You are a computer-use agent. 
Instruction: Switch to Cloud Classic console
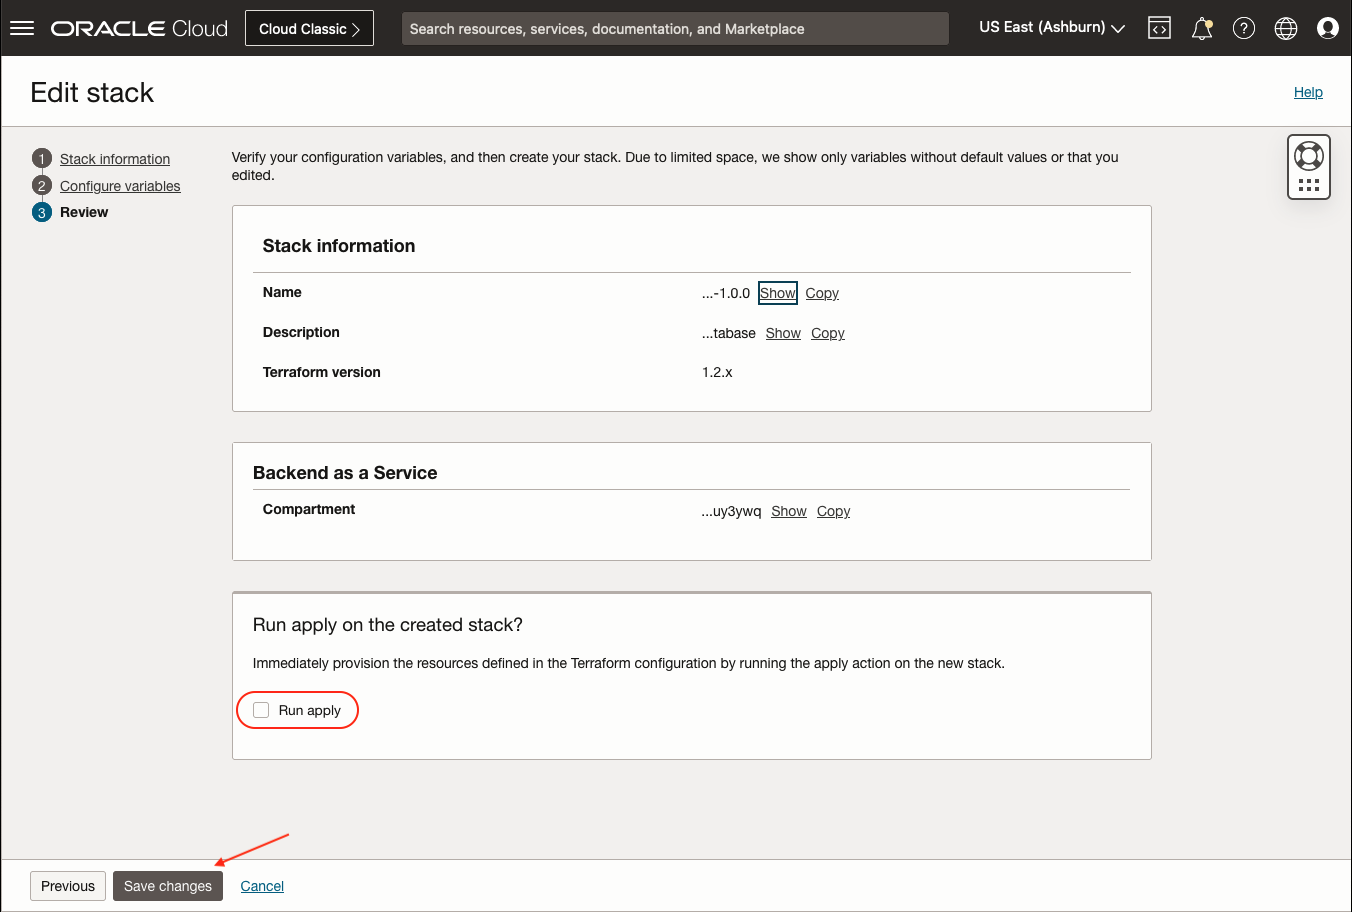[309, 28]
